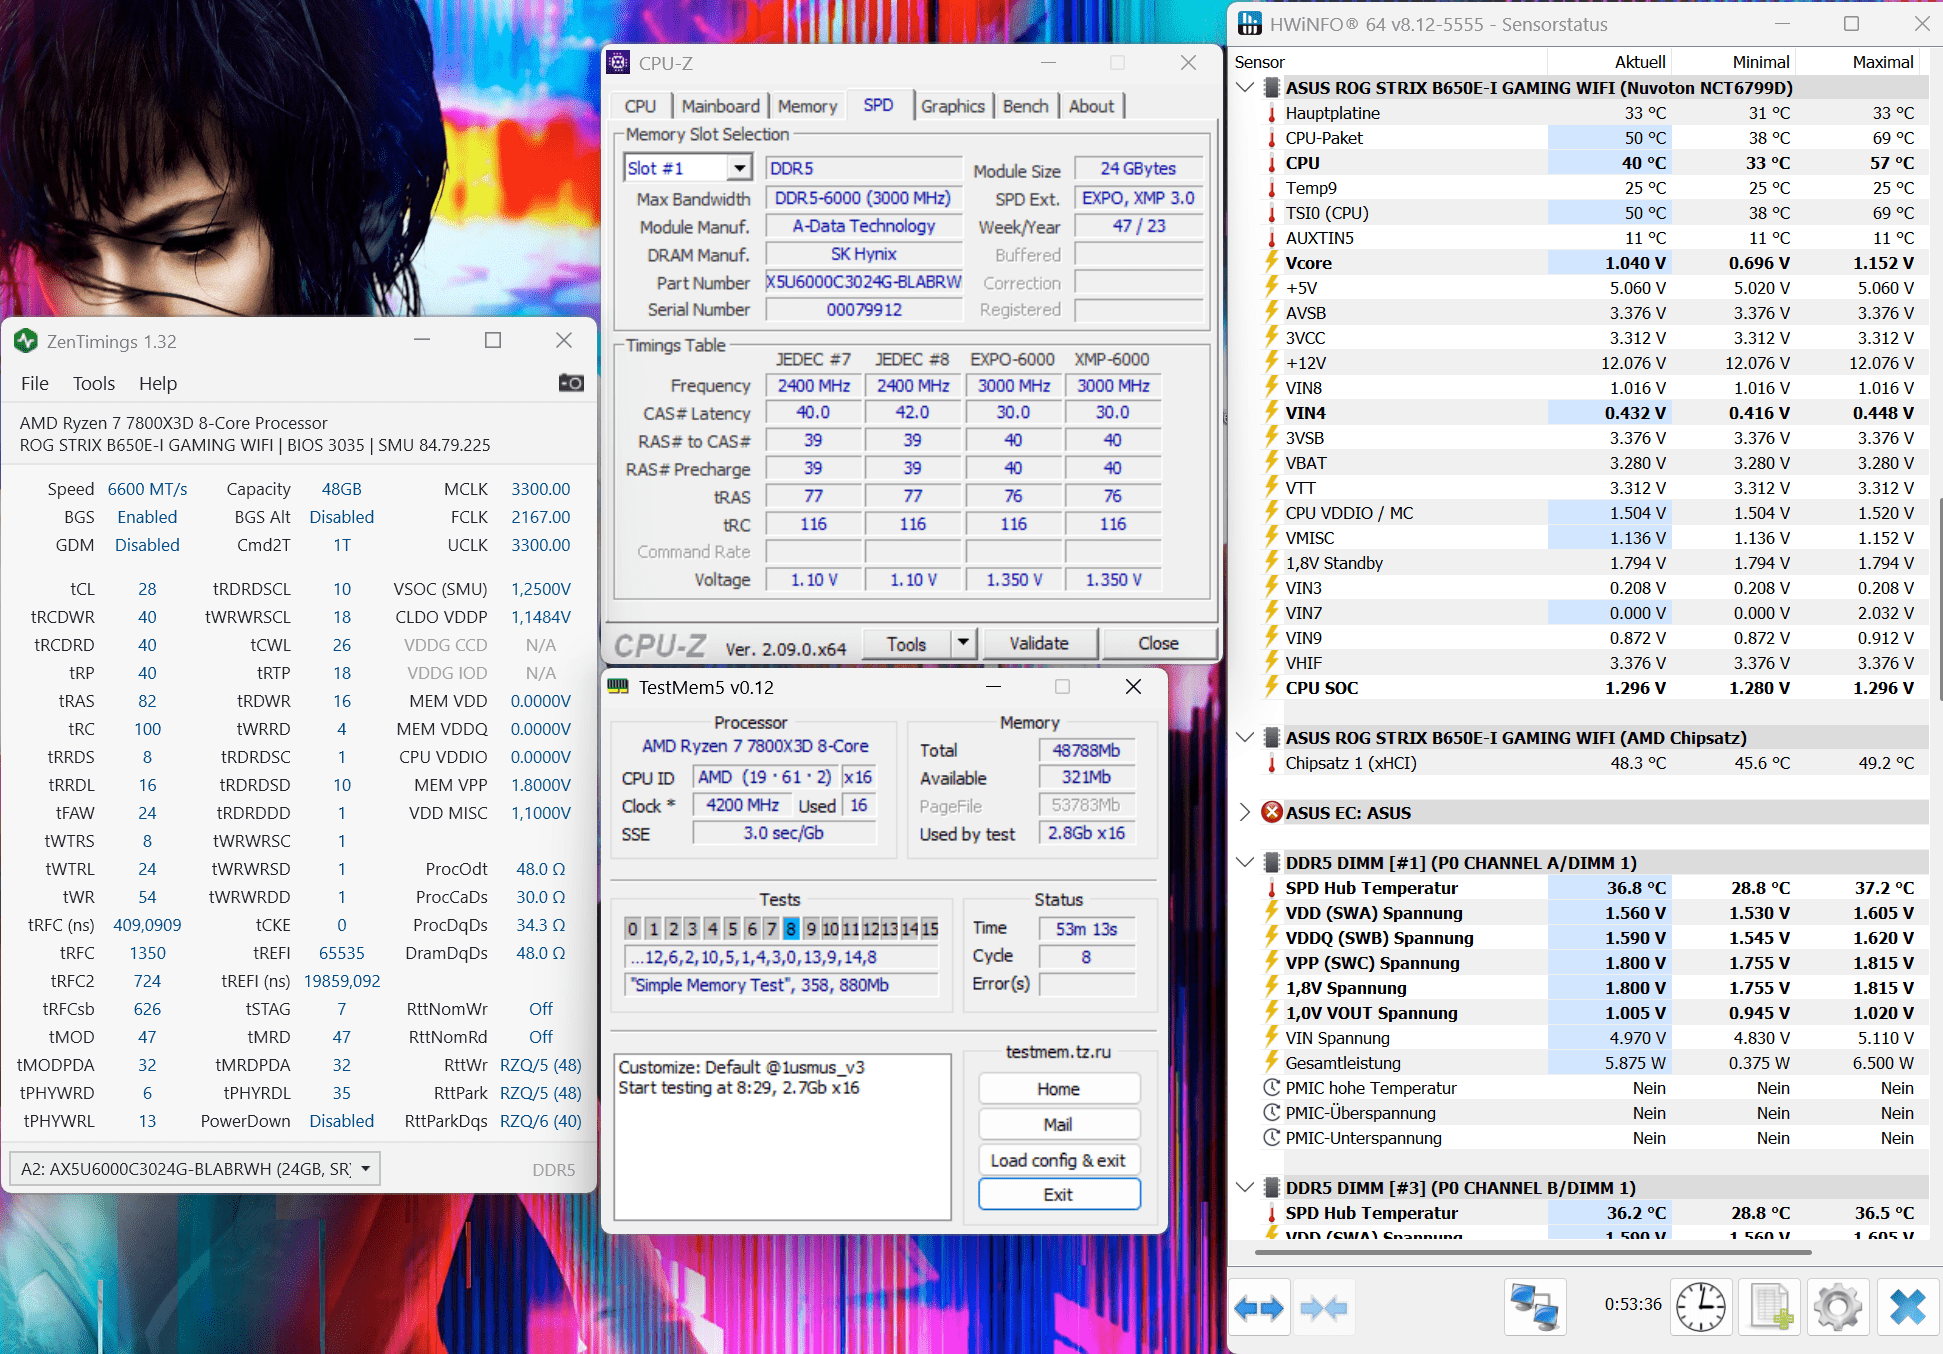Click TestMem5 Exit button
Image resolution: width=1943 pixels, height=1354 pixels.
[1058, 1195]
